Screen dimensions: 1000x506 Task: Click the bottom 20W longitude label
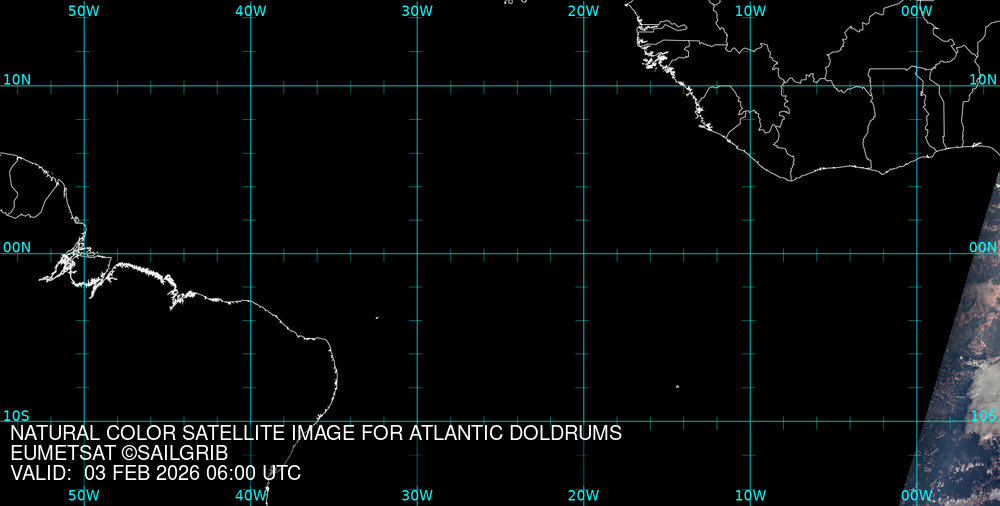click(x=583, y=495)
